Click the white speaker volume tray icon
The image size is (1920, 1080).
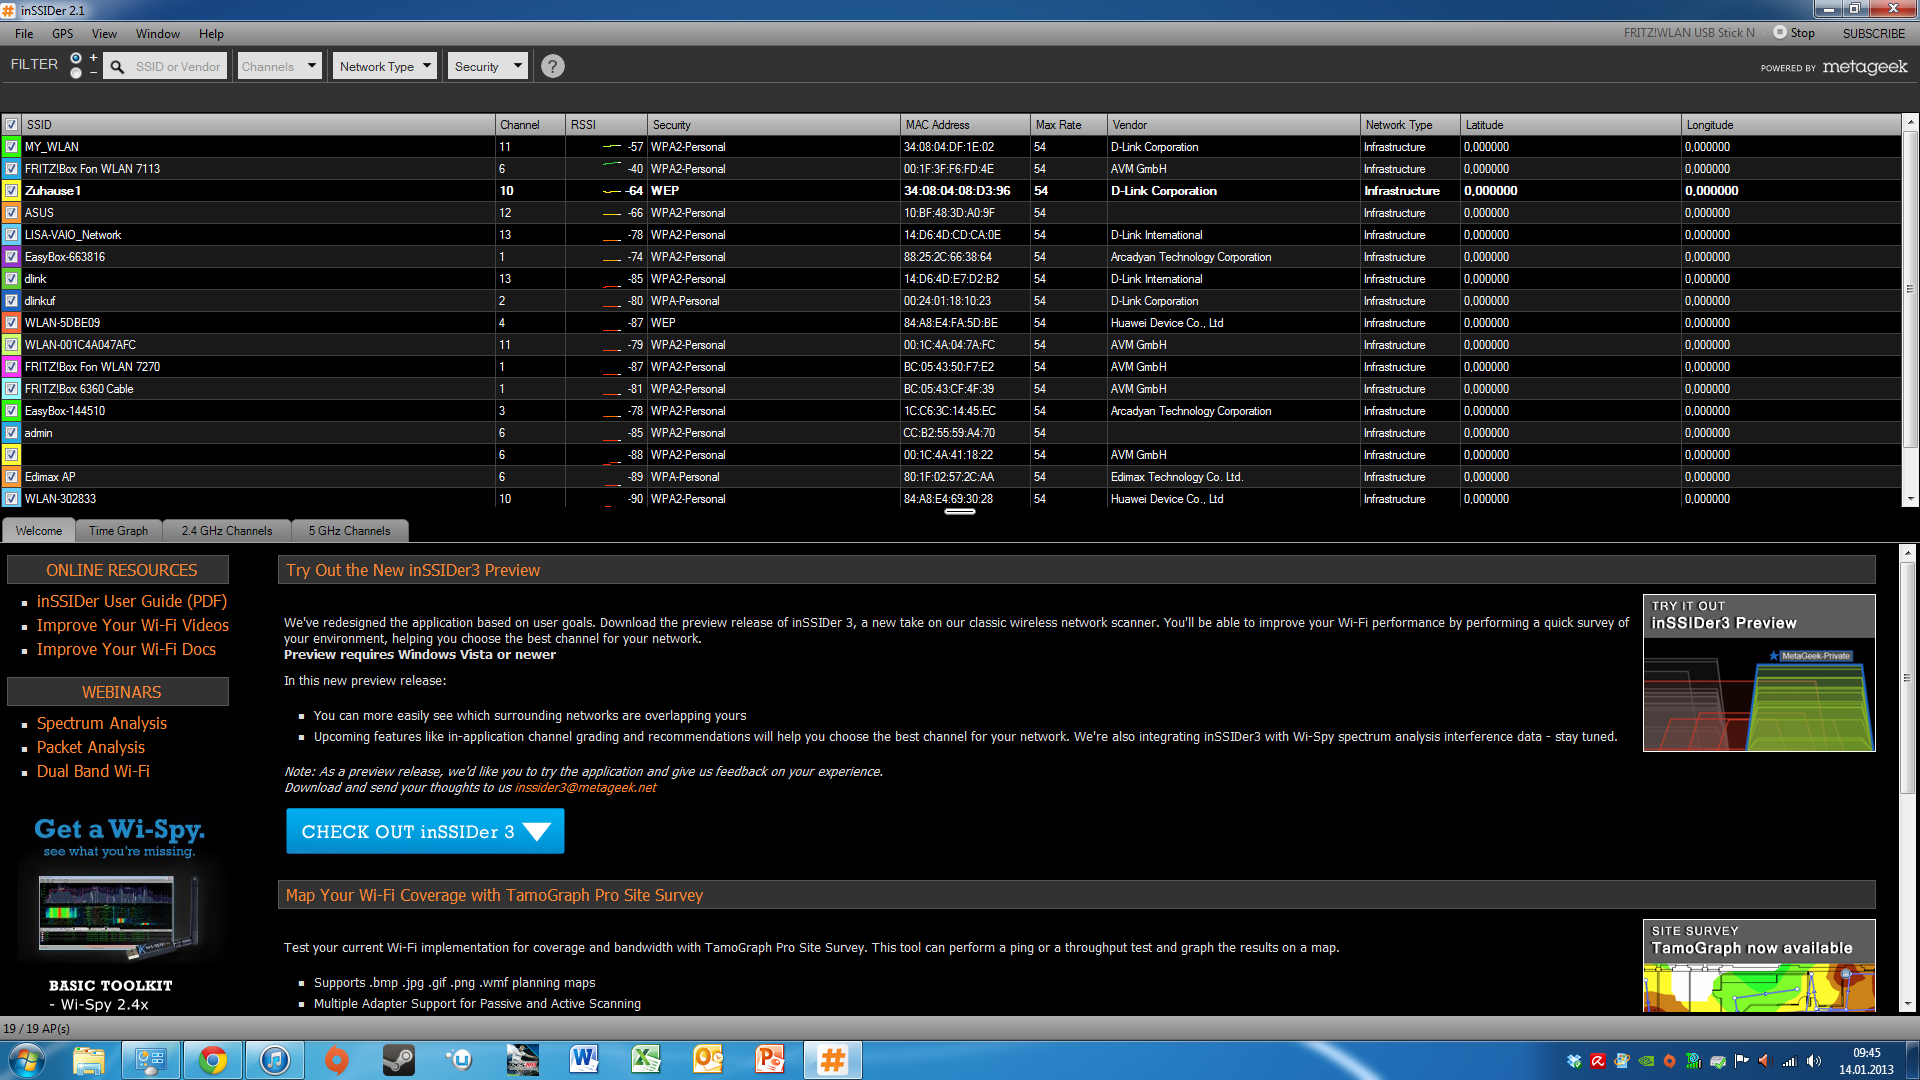coord(1814,1061)
